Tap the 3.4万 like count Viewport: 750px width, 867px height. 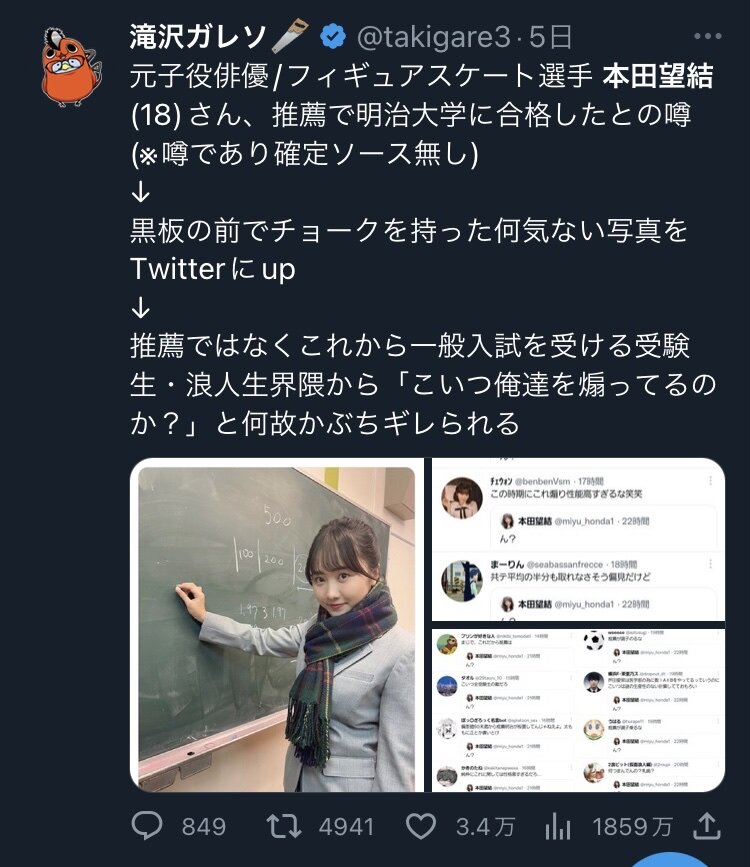point(485,827)
